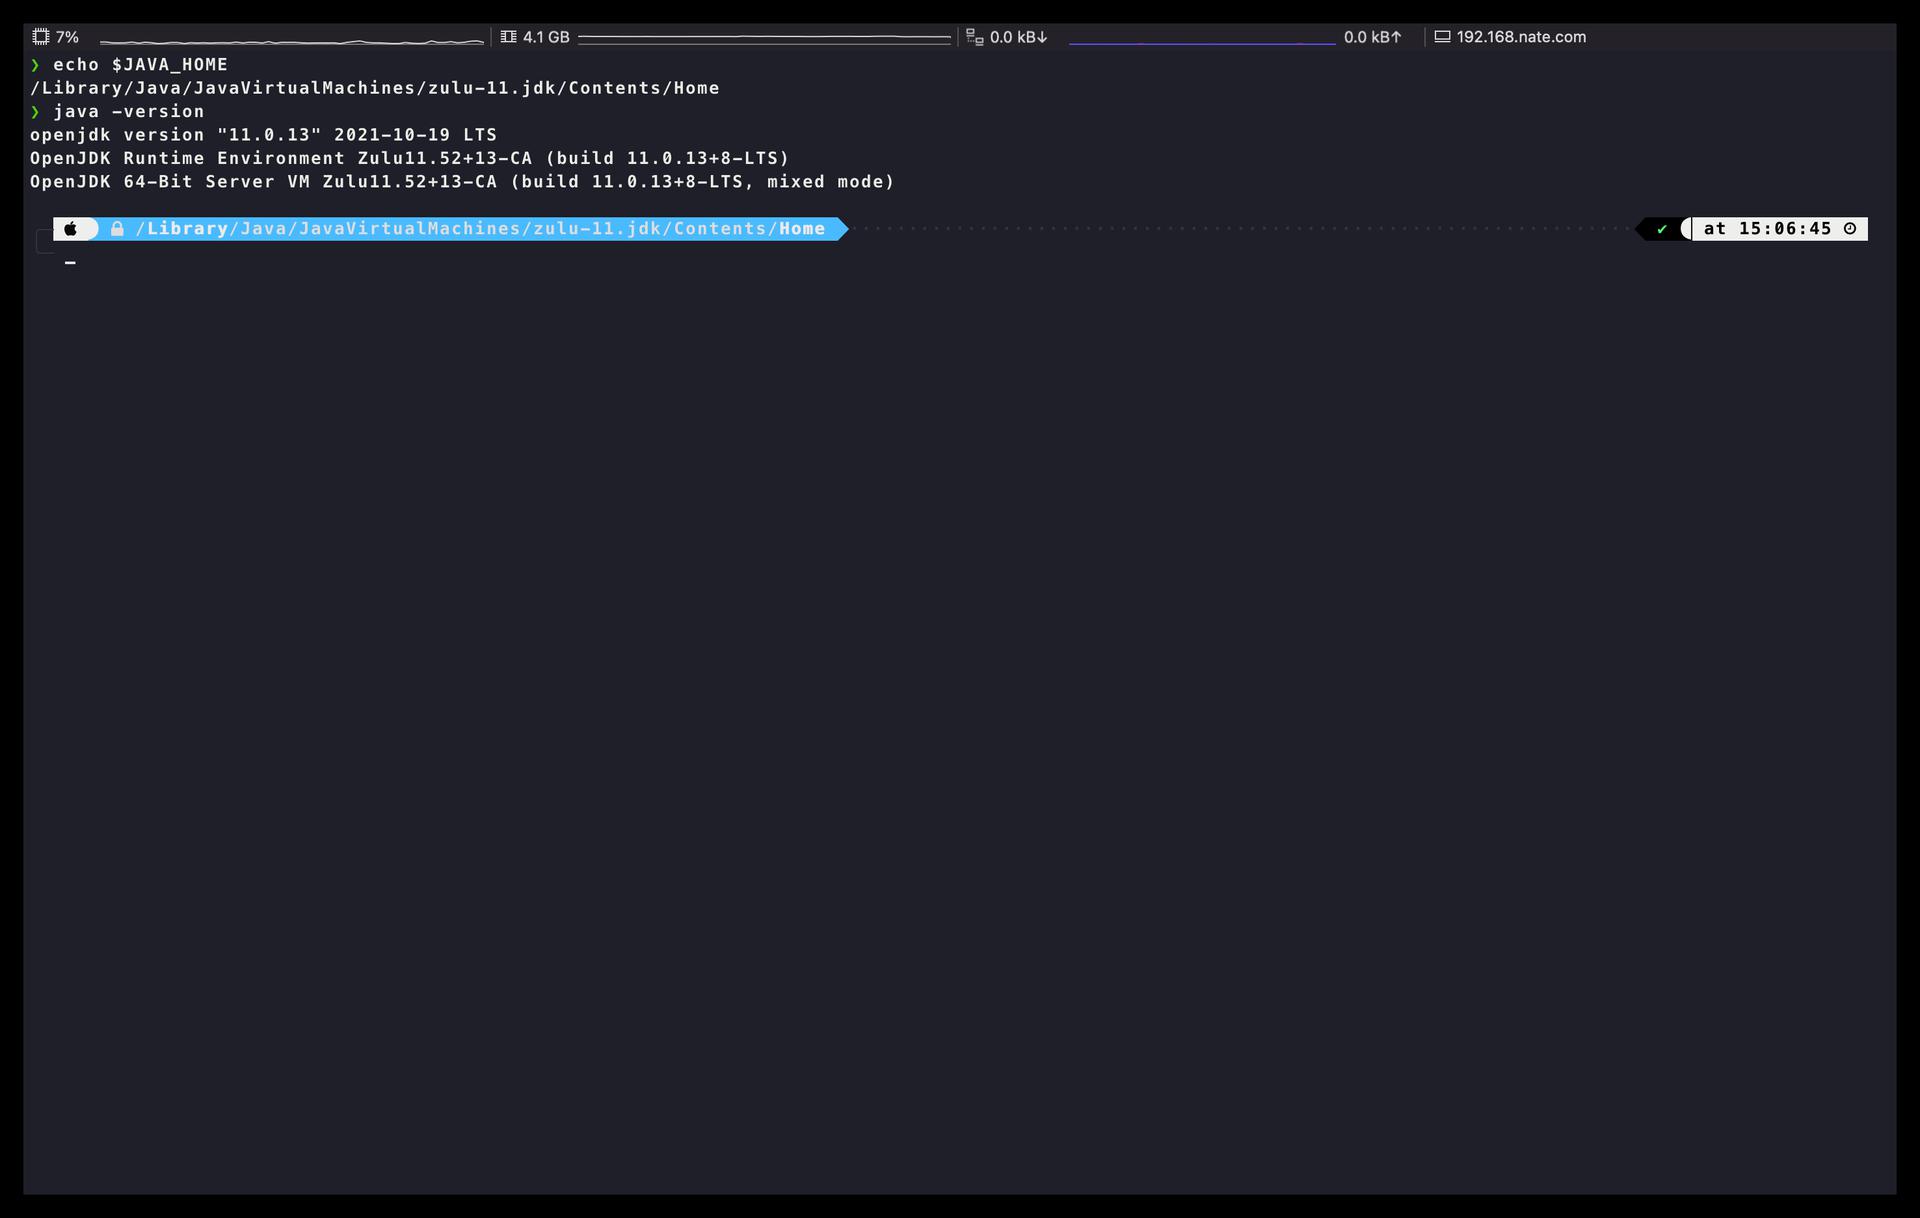Image resolution: width=1920 pixels, height=1218 pixels.
Task: Click the computer hostname icon
Action: point(1442,37)
